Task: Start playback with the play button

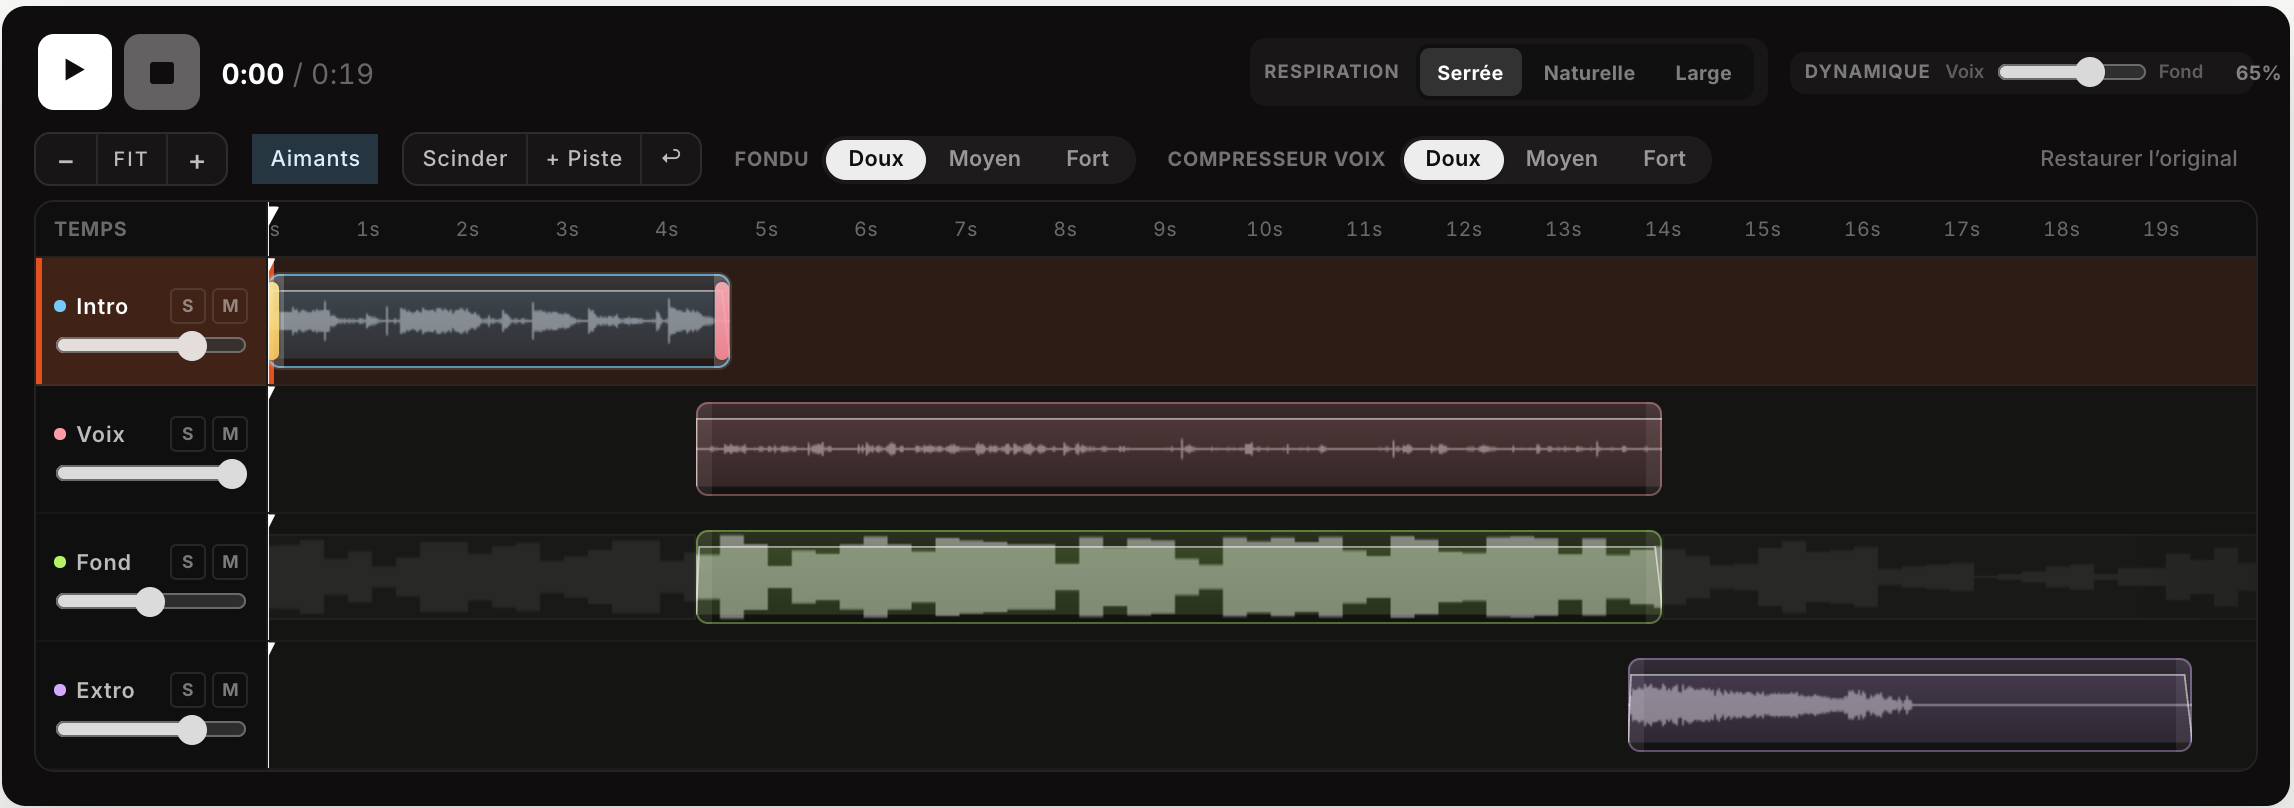Action: click(75, 72)
